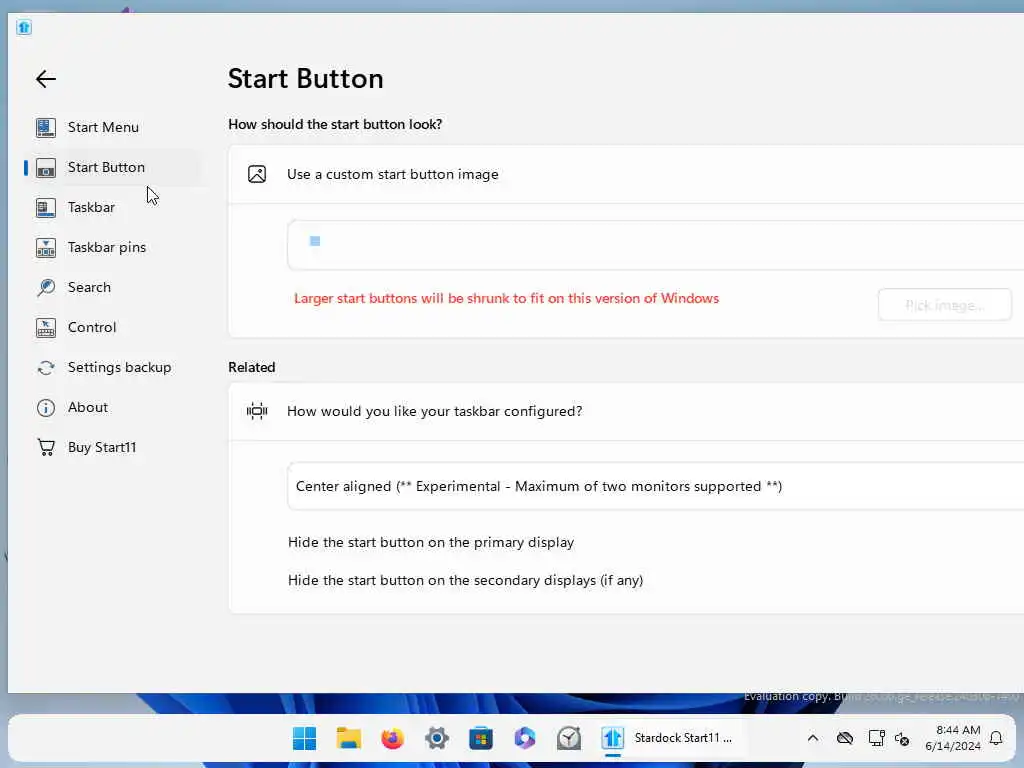This screenshot has height=768, width=1024.
Task: Go back using the left arrow
Action: pos(46,79)
